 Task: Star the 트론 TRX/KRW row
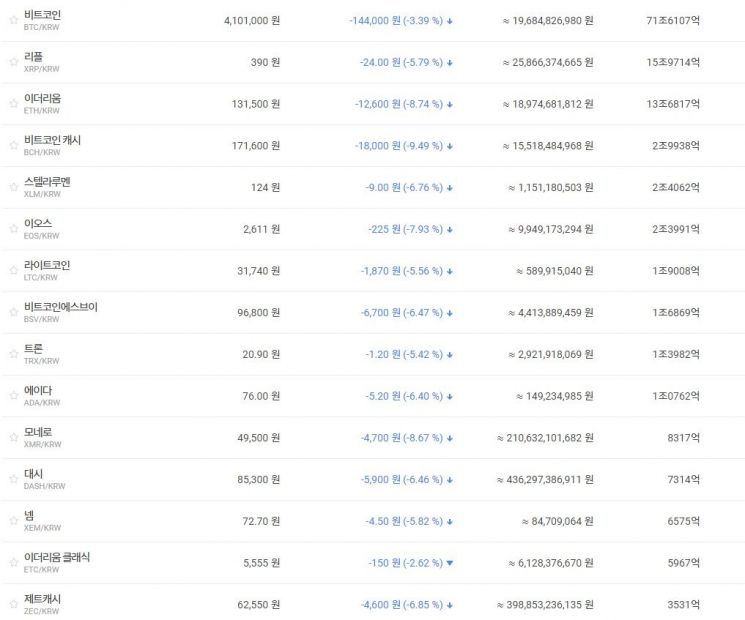[13, 354]
